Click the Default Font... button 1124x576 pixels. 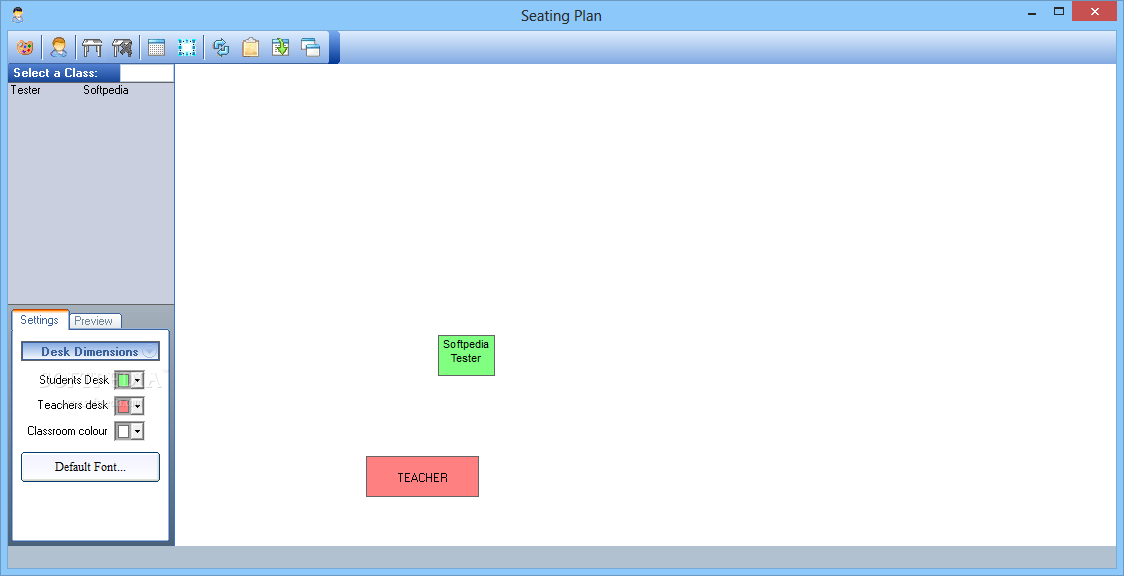pos(90,467)
